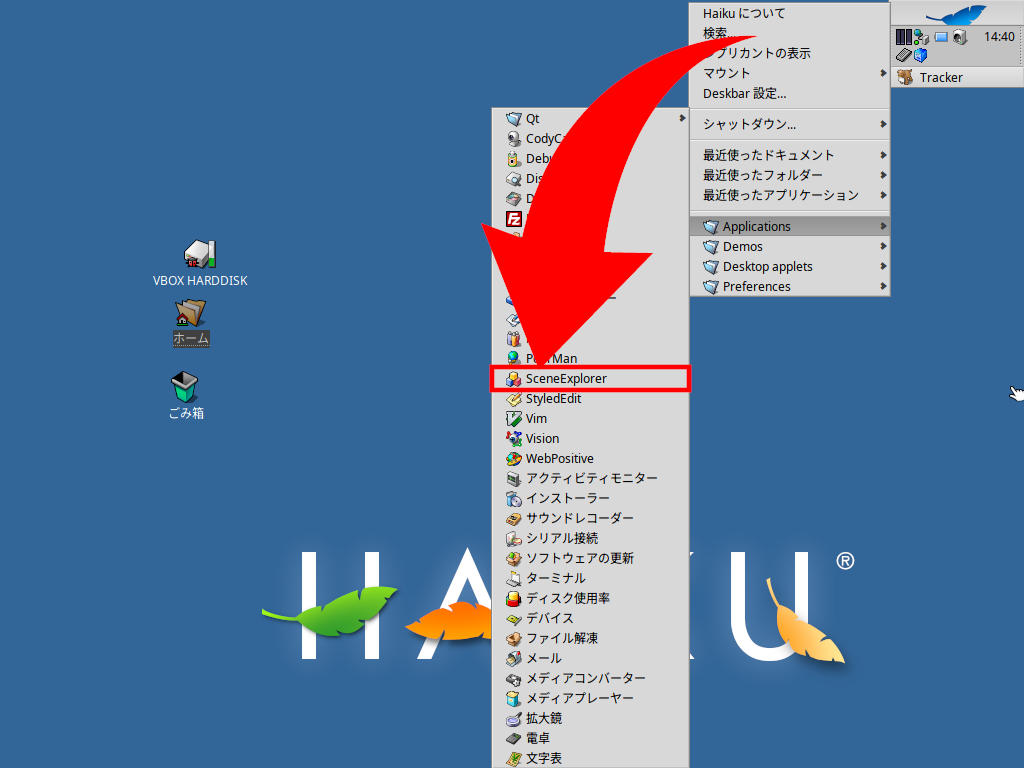Open ディスク使用率

pyautogui.click(x=590, y=598)
